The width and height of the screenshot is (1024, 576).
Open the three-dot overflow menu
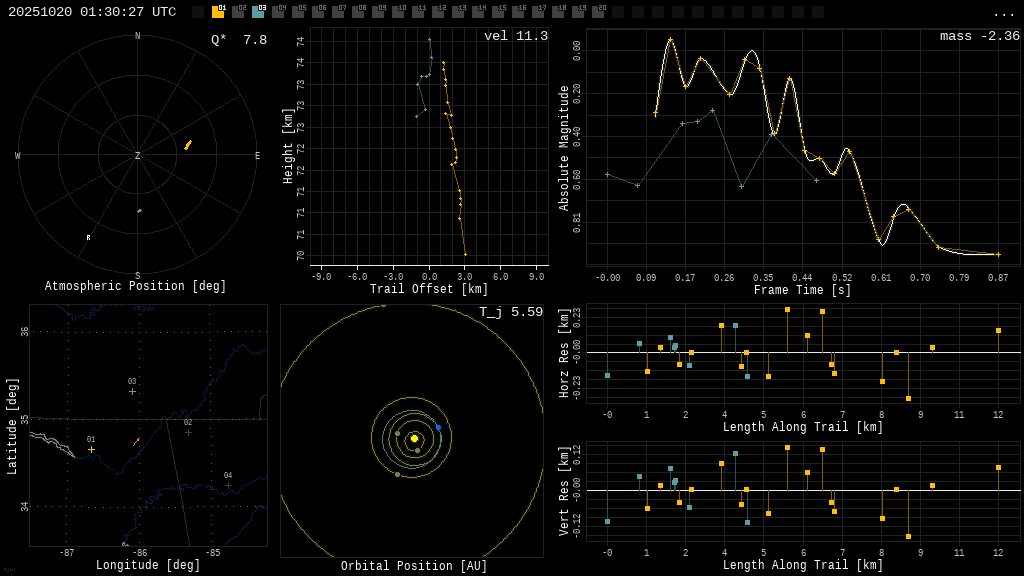[x=1003, y=13]
